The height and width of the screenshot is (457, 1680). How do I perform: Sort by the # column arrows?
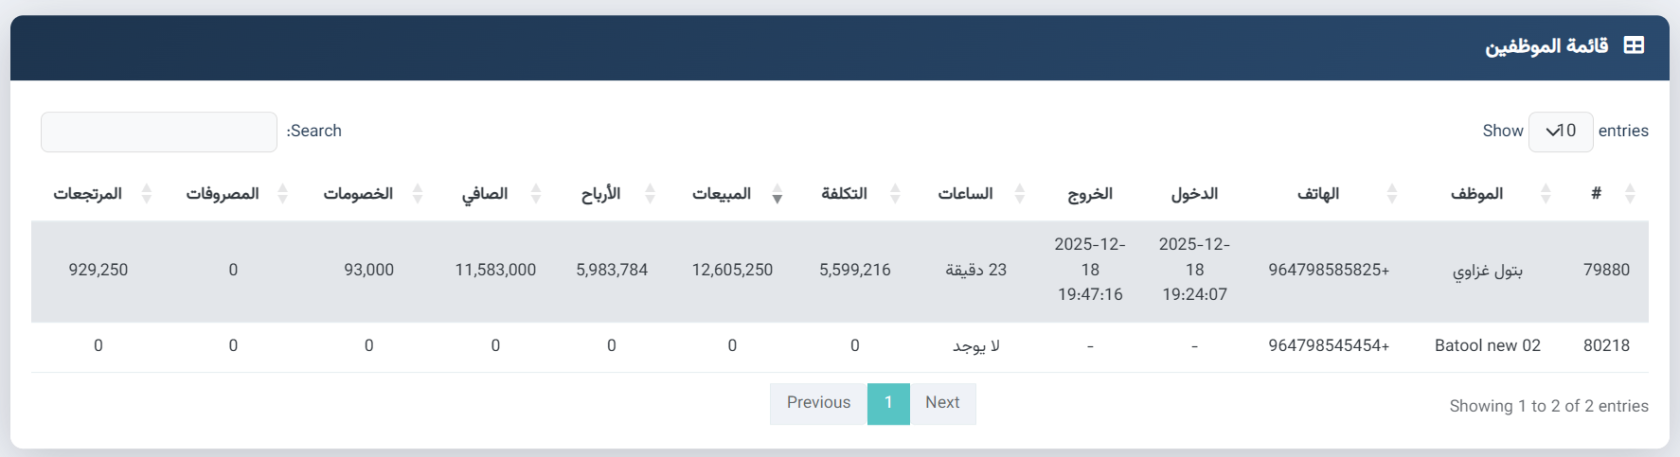click(x=1630, y=194)
